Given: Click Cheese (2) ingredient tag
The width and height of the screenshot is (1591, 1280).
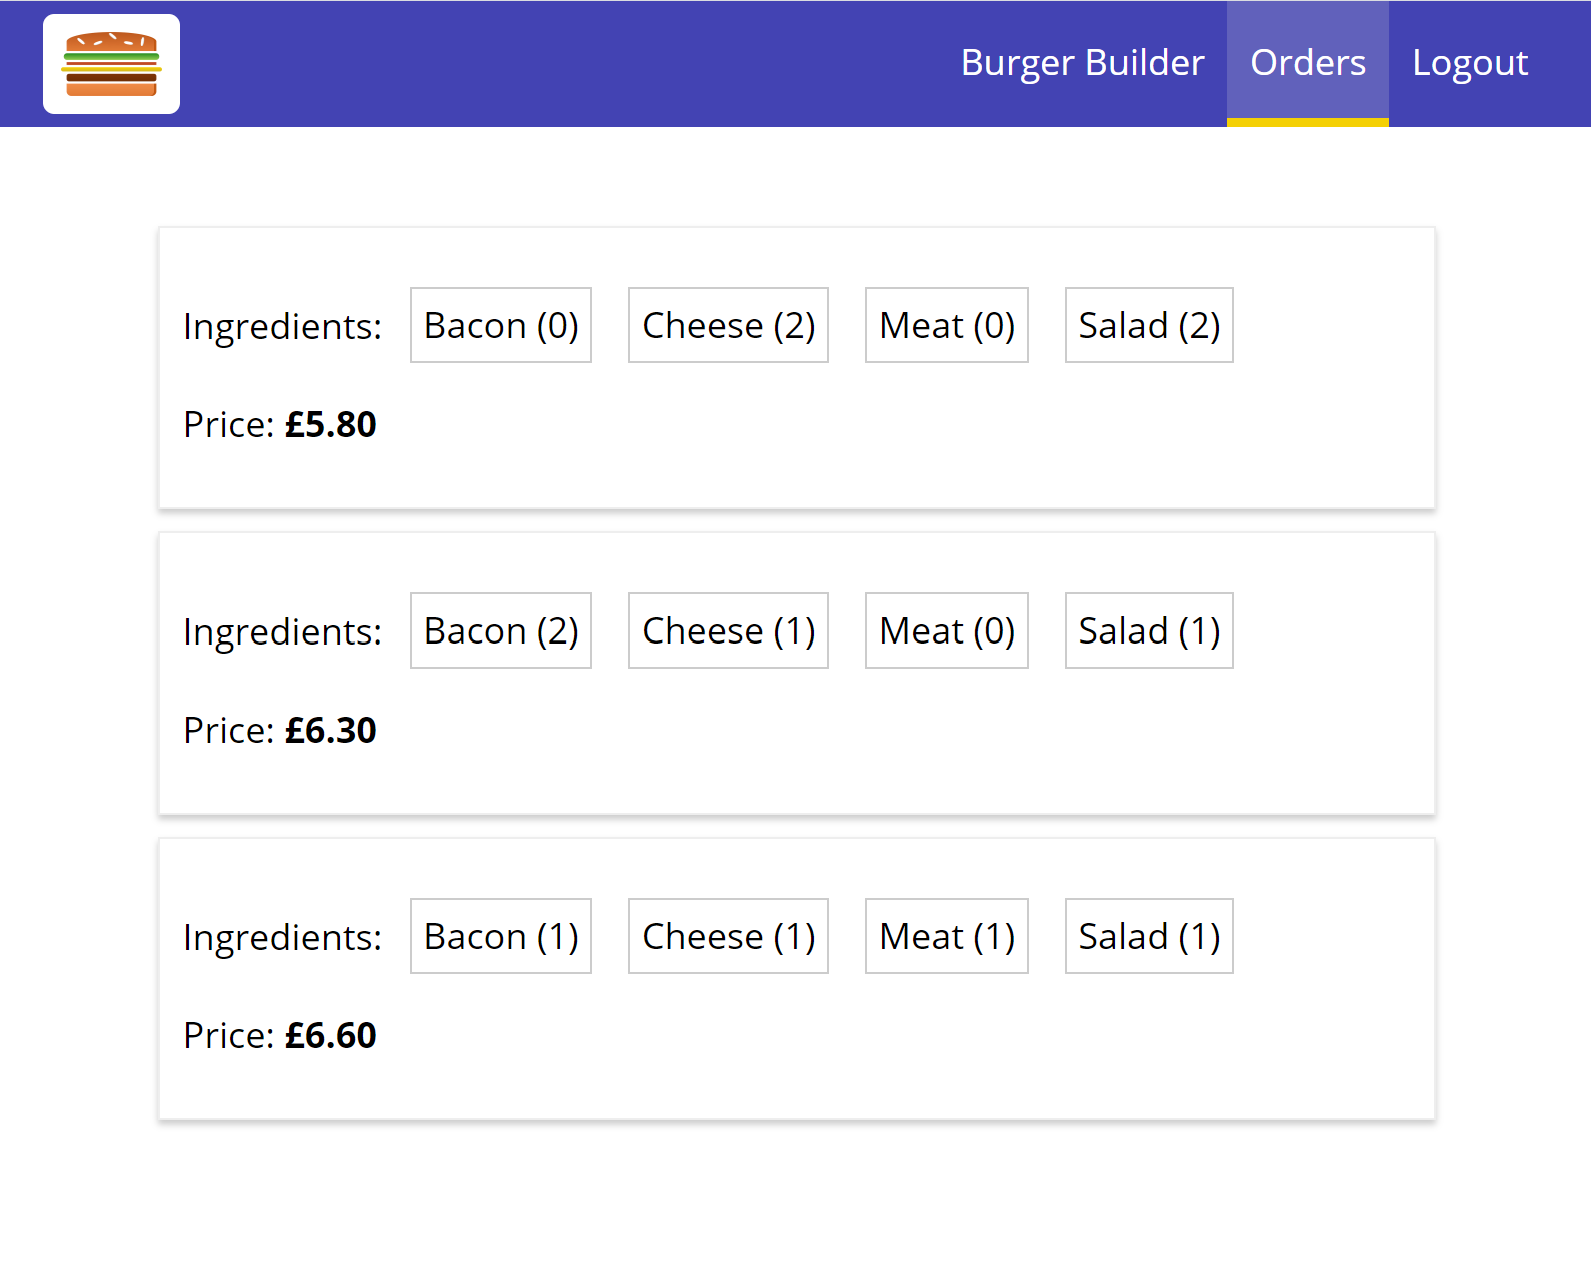Looking at the screenshot, I should click(x=728, y=325).
